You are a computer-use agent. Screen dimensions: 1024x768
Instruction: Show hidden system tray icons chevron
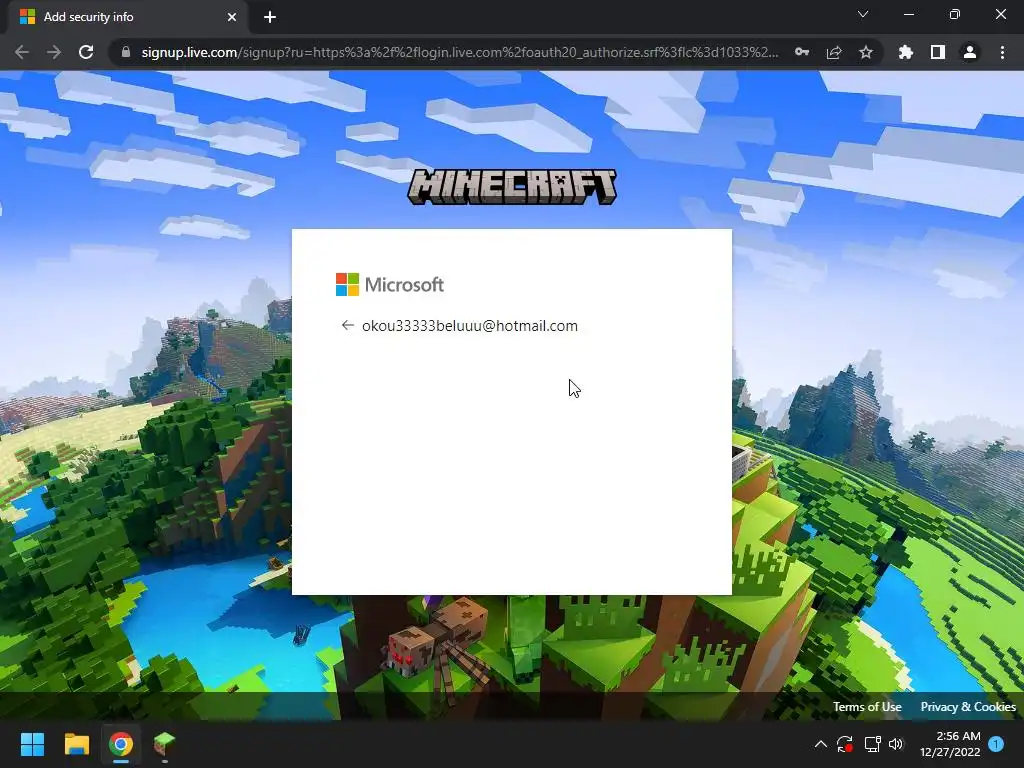click(821, 744)
